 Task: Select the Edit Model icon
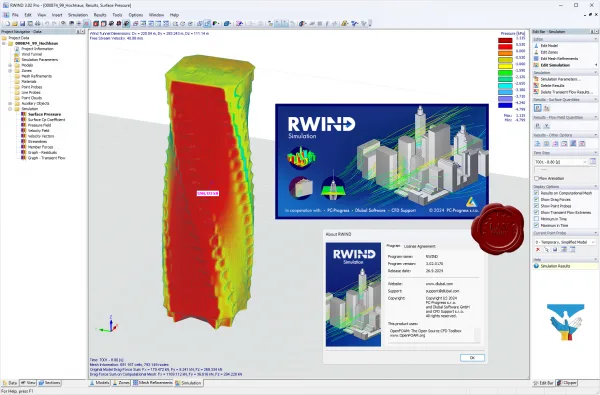click(x=536, y=46)
